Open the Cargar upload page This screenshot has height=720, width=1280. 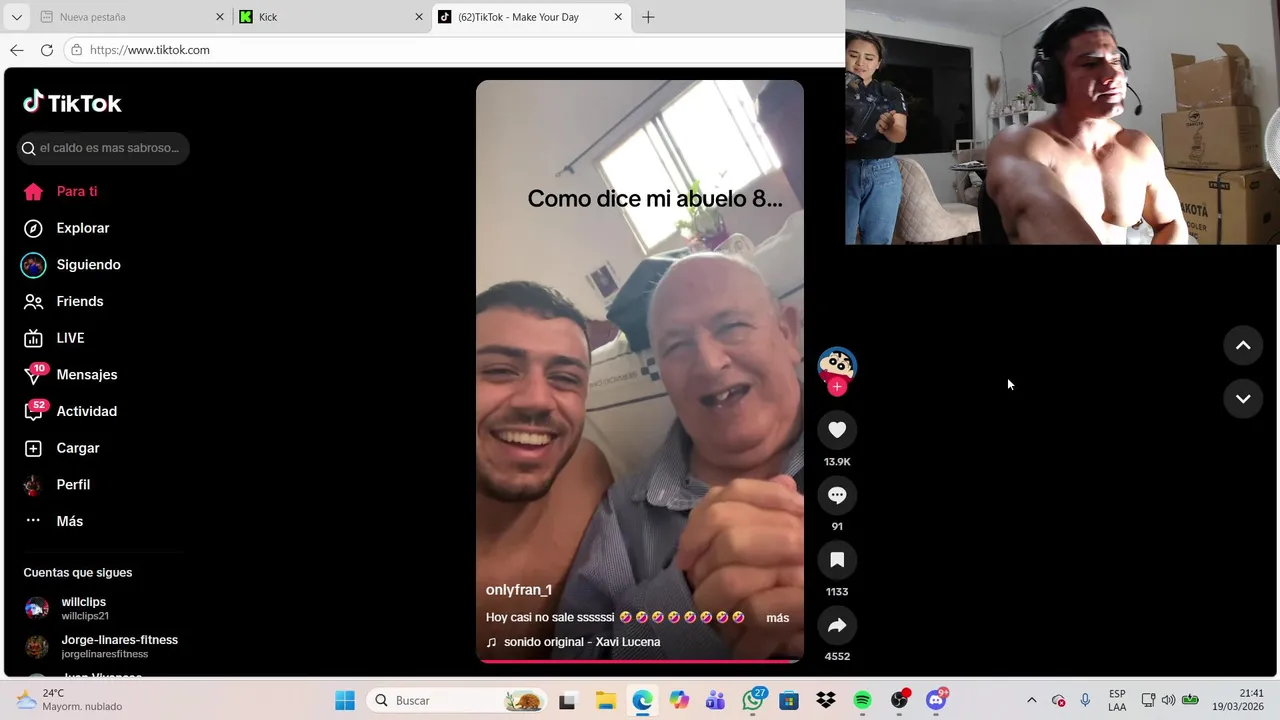[61, 448]
